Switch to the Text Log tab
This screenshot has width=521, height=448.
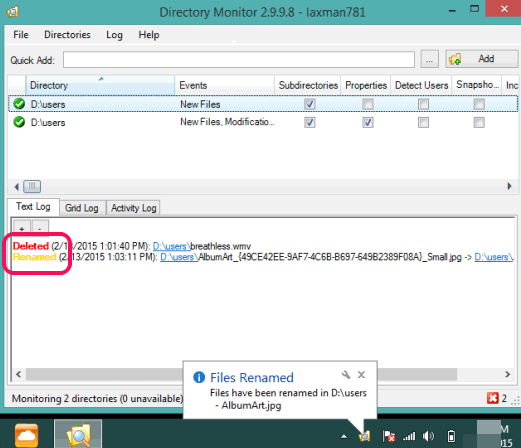pyautogui.click(x=33, y=207)
